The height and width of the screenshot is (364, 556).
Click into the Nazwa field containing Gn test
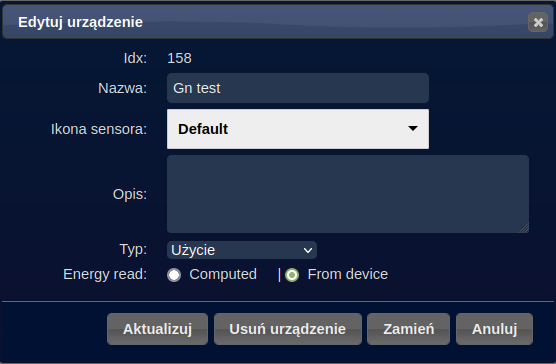(298, 88)
